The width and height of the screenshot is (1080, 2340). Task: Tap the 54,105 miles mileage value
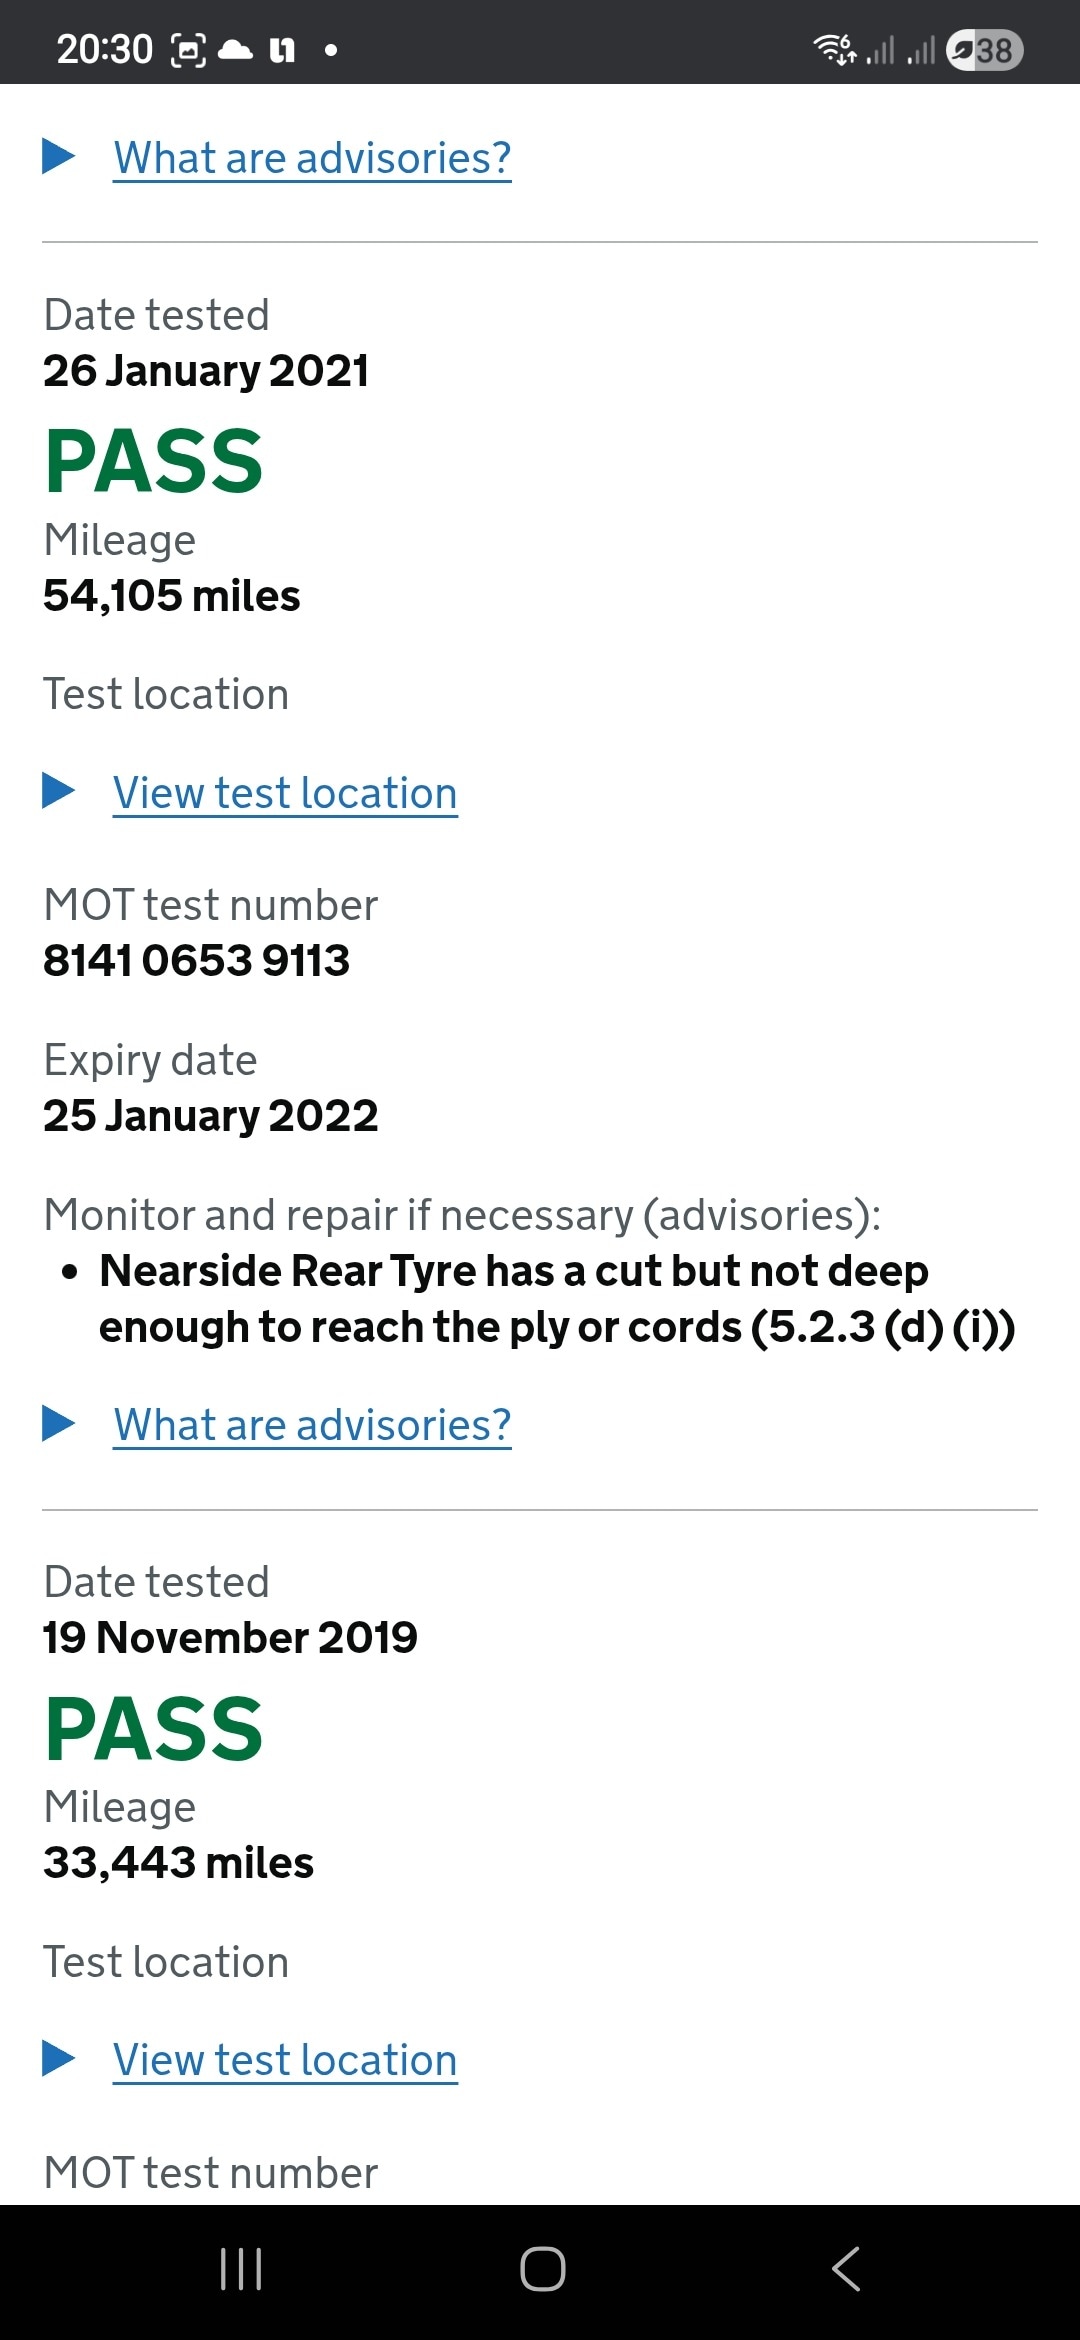(x=172, y=596)
